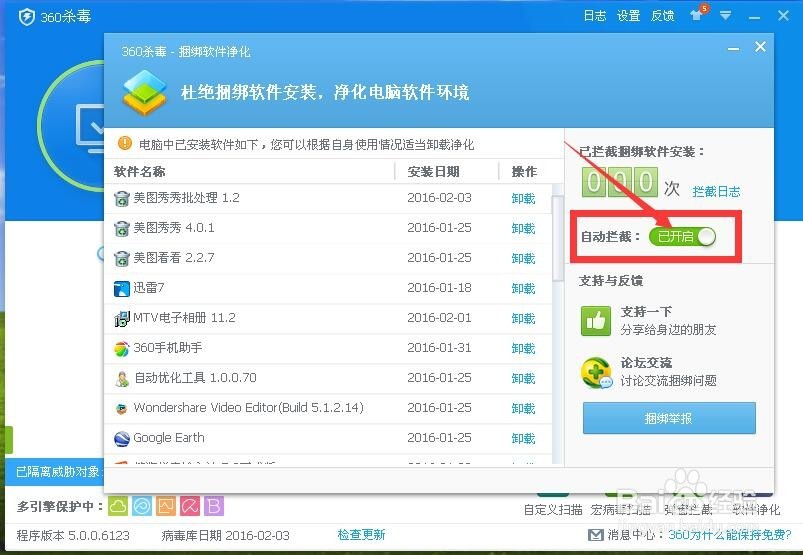Open the main menu dropdown triangle in title bar

pyautogui.click(x=725, y=16)
